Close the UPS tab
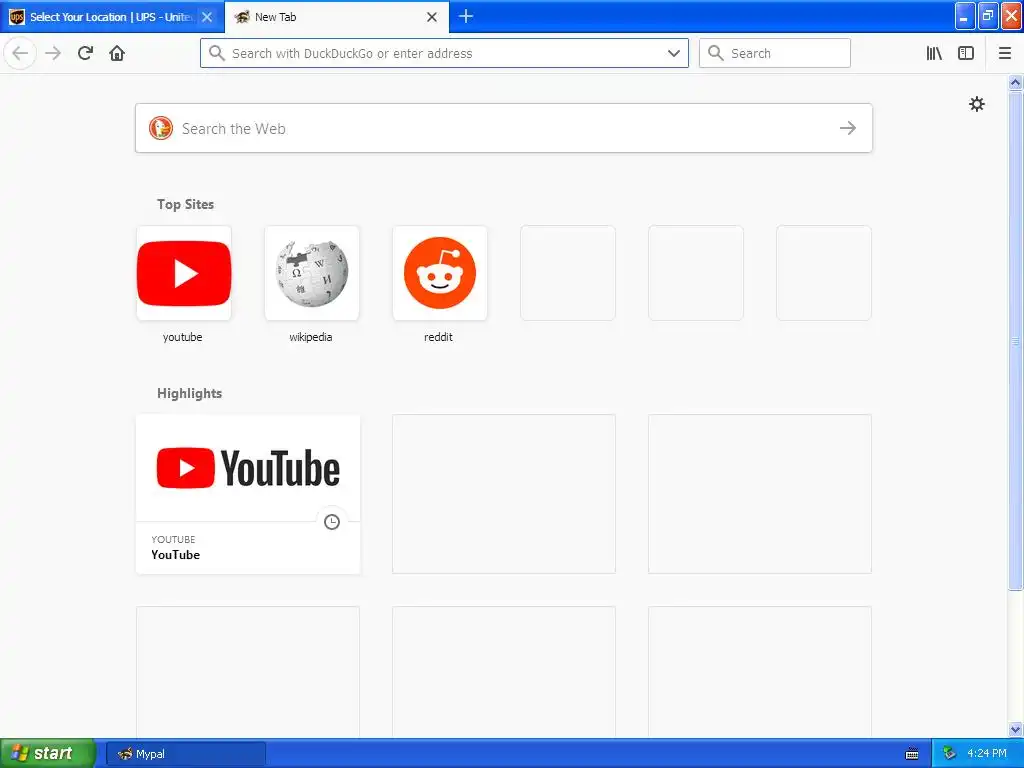The image size is (1024, 768). (207, 17)
